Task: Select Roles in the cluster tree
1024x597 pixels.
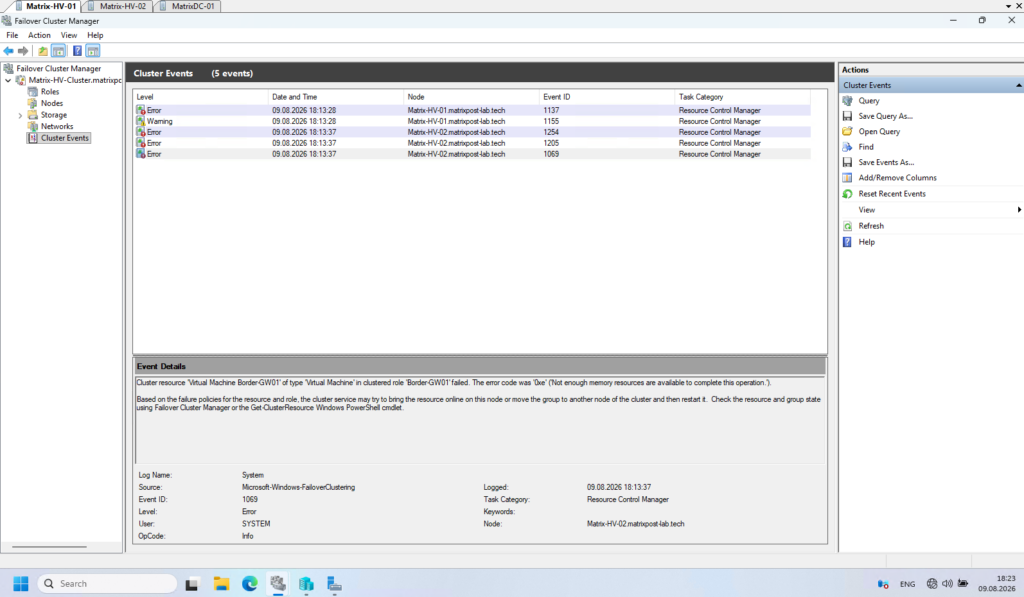Action: [50, 92]
